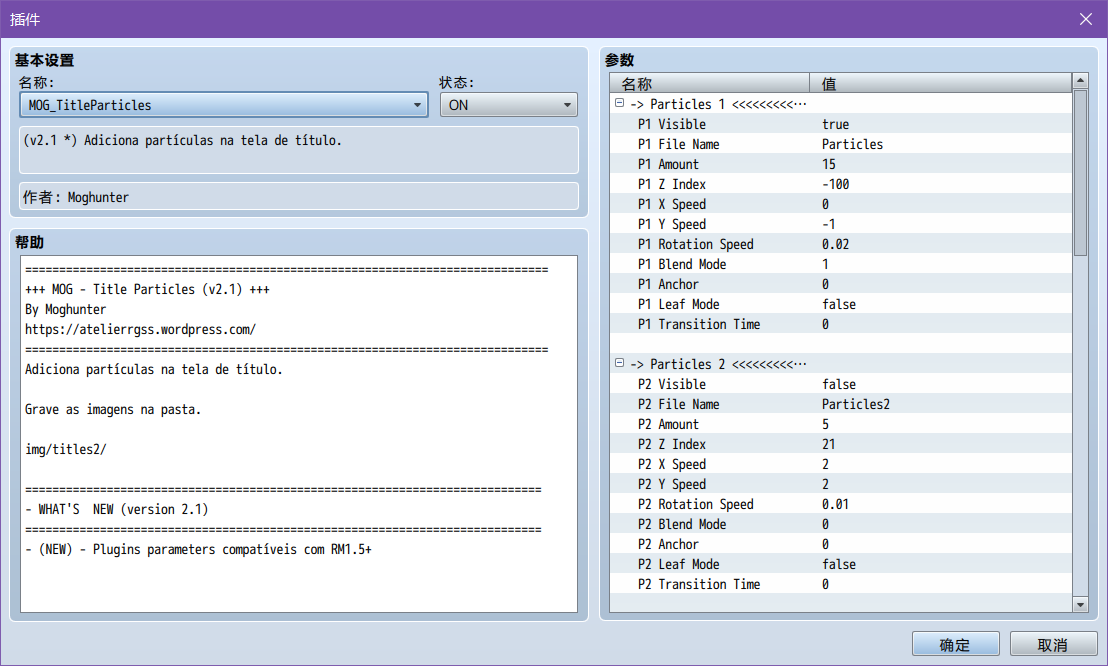Click the parameter list scroll-down arrow
The image size is (1108, 666).
[1080, 604]
